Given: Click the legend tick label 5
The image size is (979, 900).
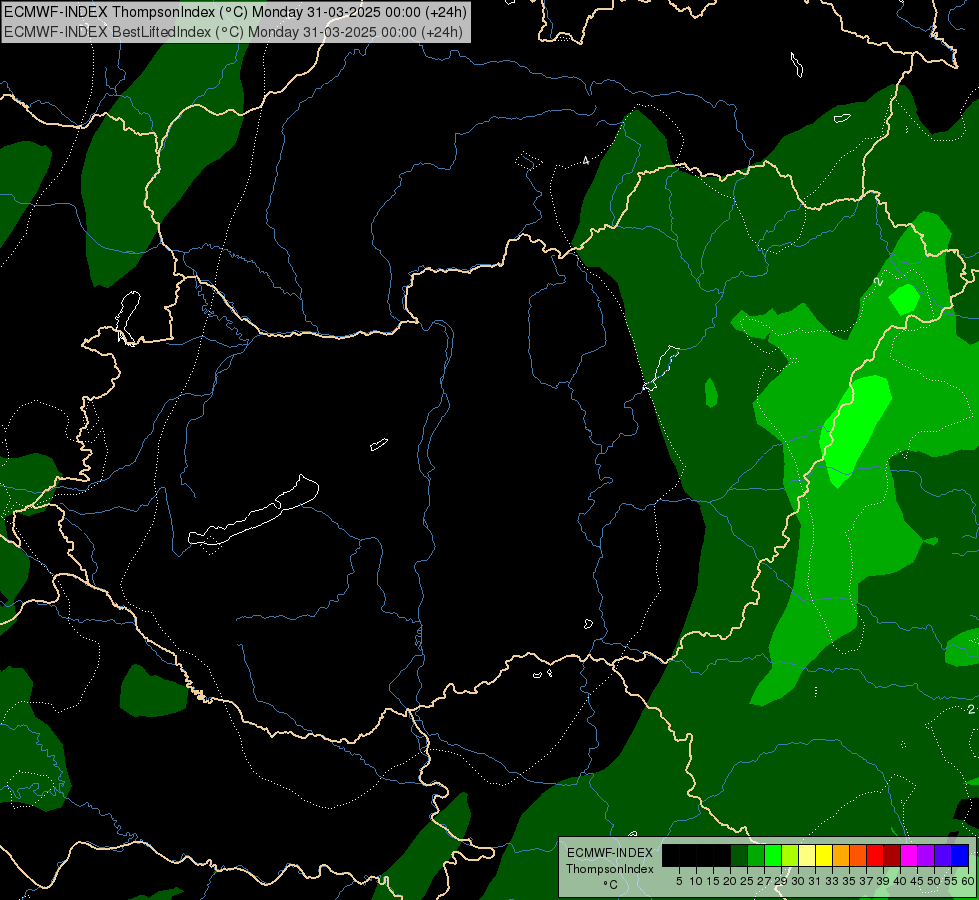Looking at the screenshot, I should [679, 881].
